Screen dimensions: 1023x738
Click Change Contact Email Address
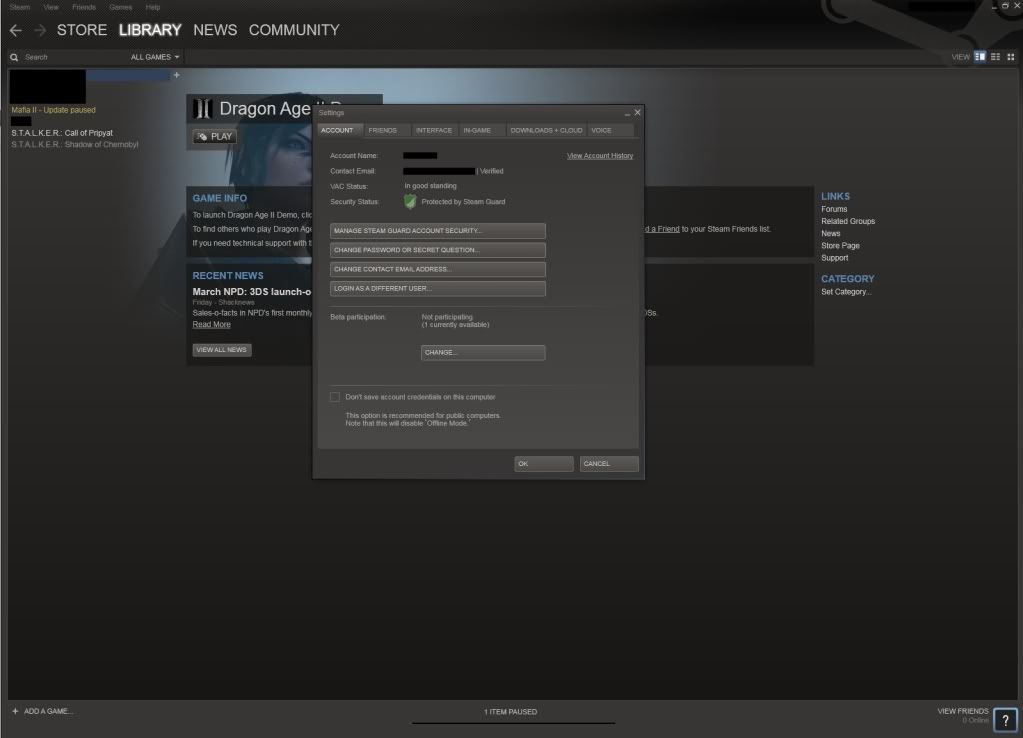coord(438,269)
